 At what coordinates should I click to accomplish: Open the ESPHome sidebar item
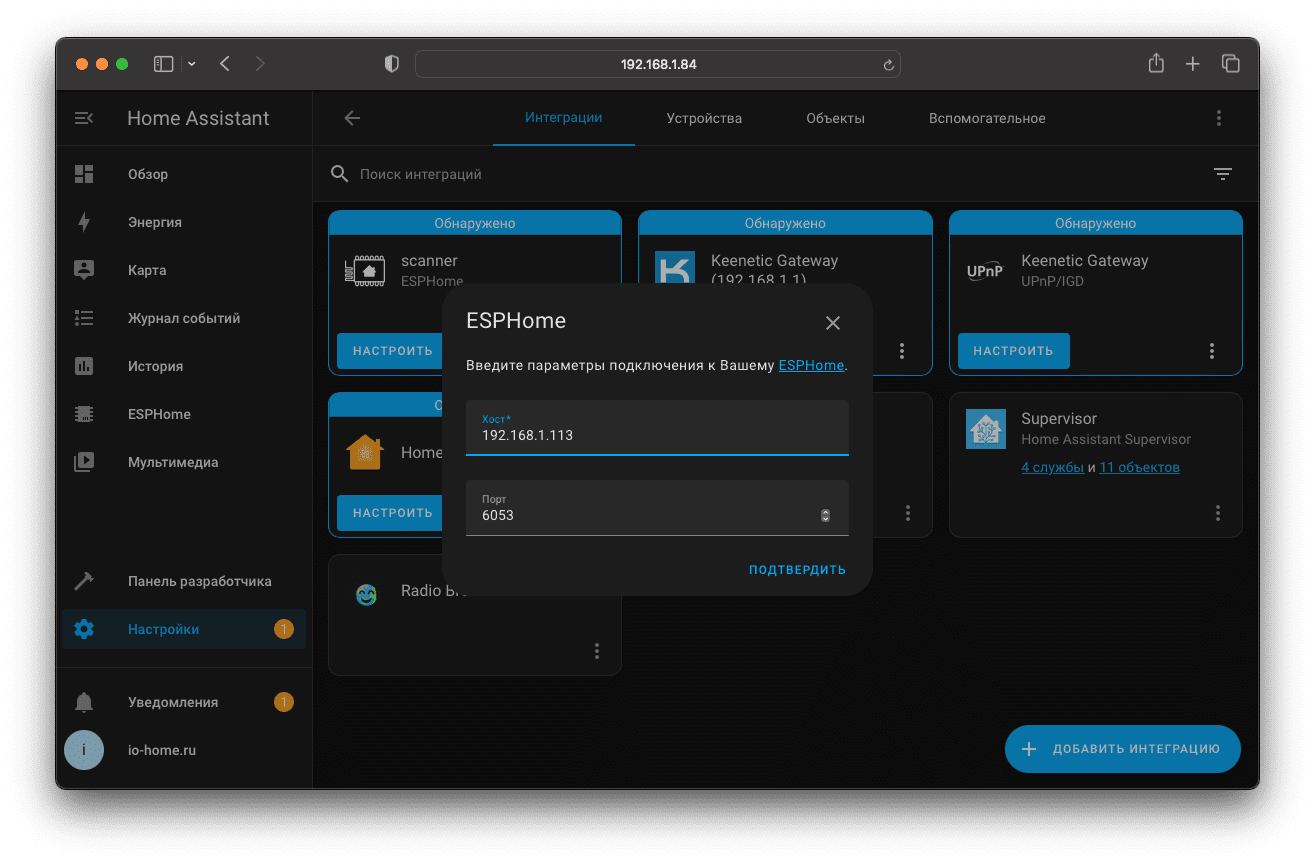pyautogui.click(x=158, y=414)
